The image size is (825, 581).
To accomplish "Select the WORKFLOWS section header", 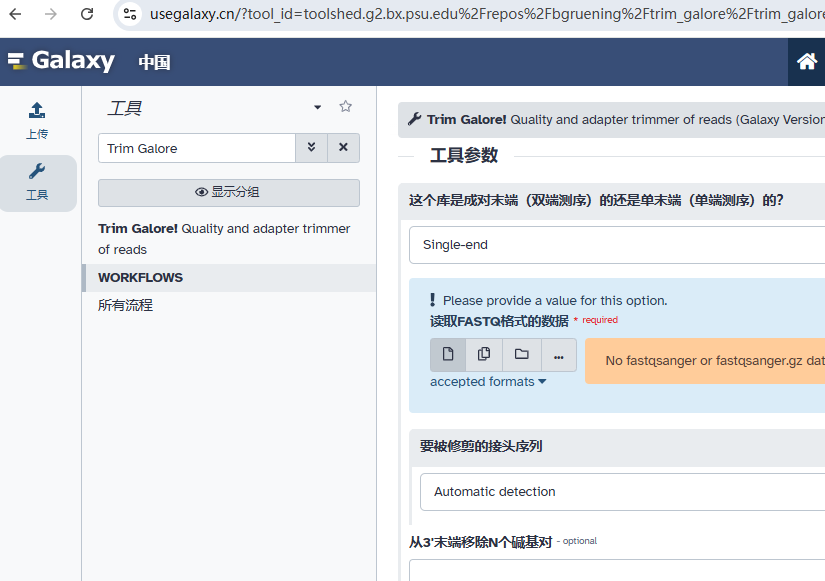I will coord(229,278).
